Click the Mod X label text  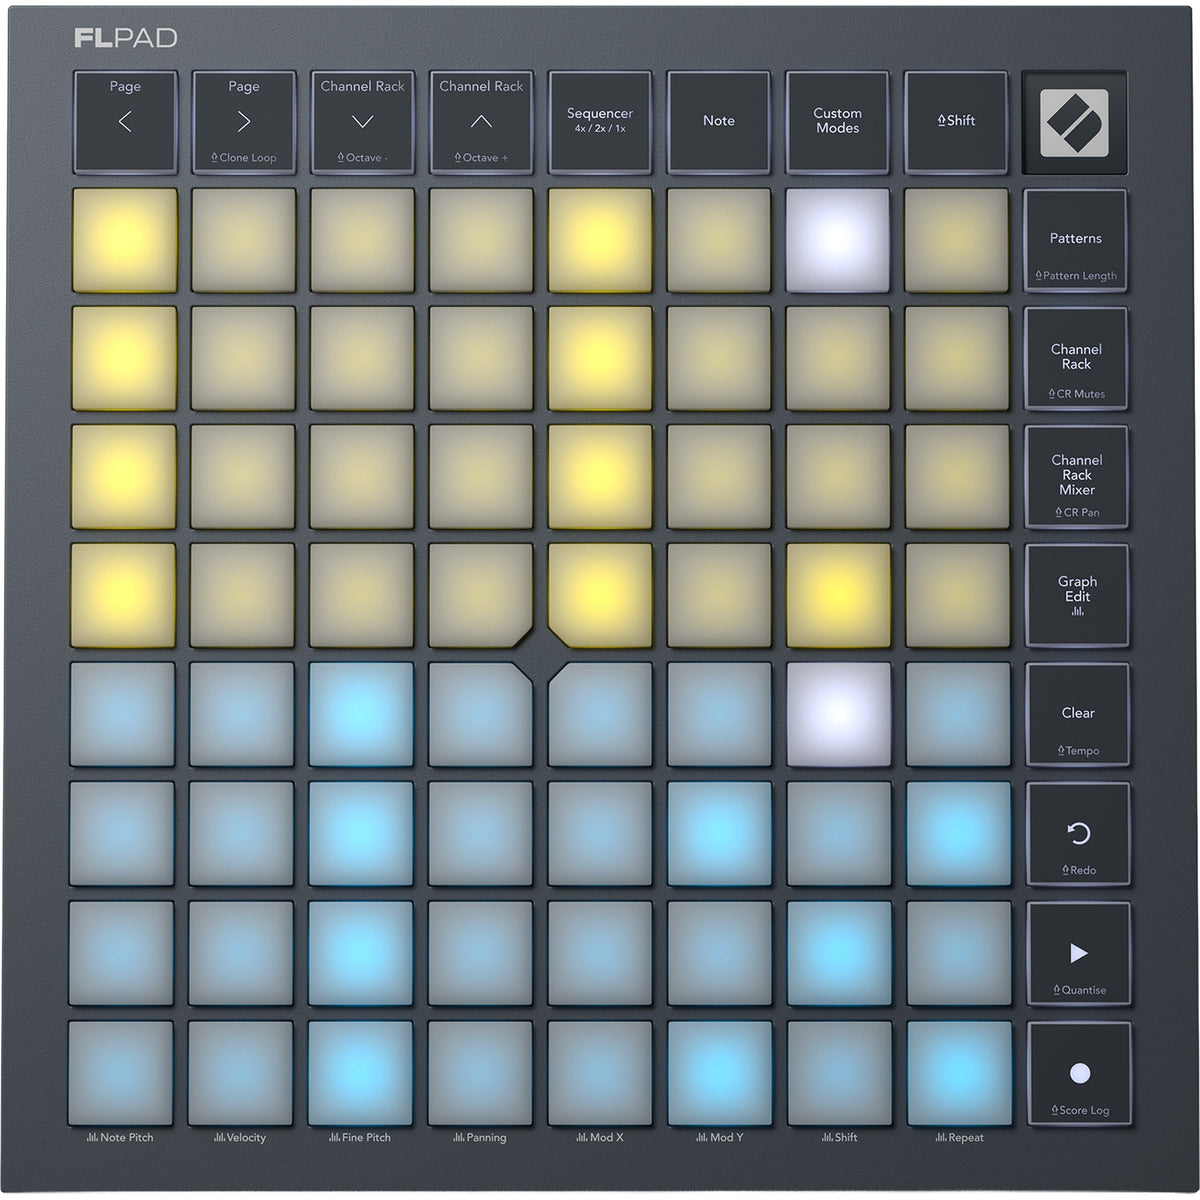[607, 1138]
